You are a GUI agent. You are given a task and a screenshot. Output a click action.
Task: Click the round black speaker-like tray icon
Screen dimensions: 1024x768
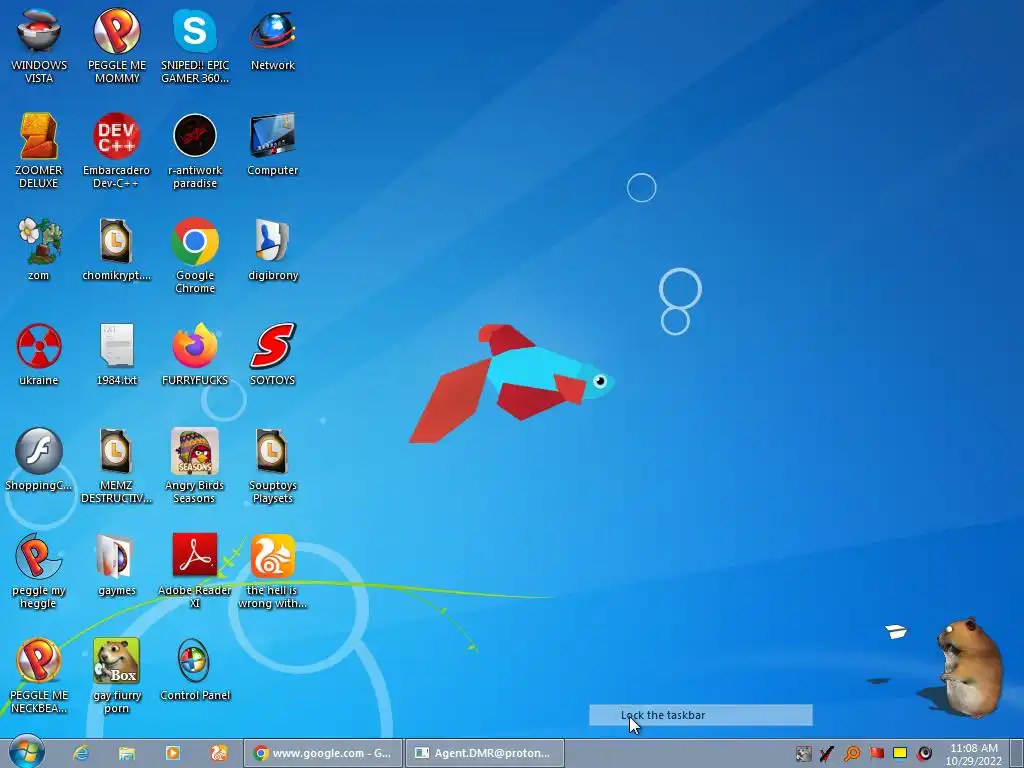[x=925, y=754]
